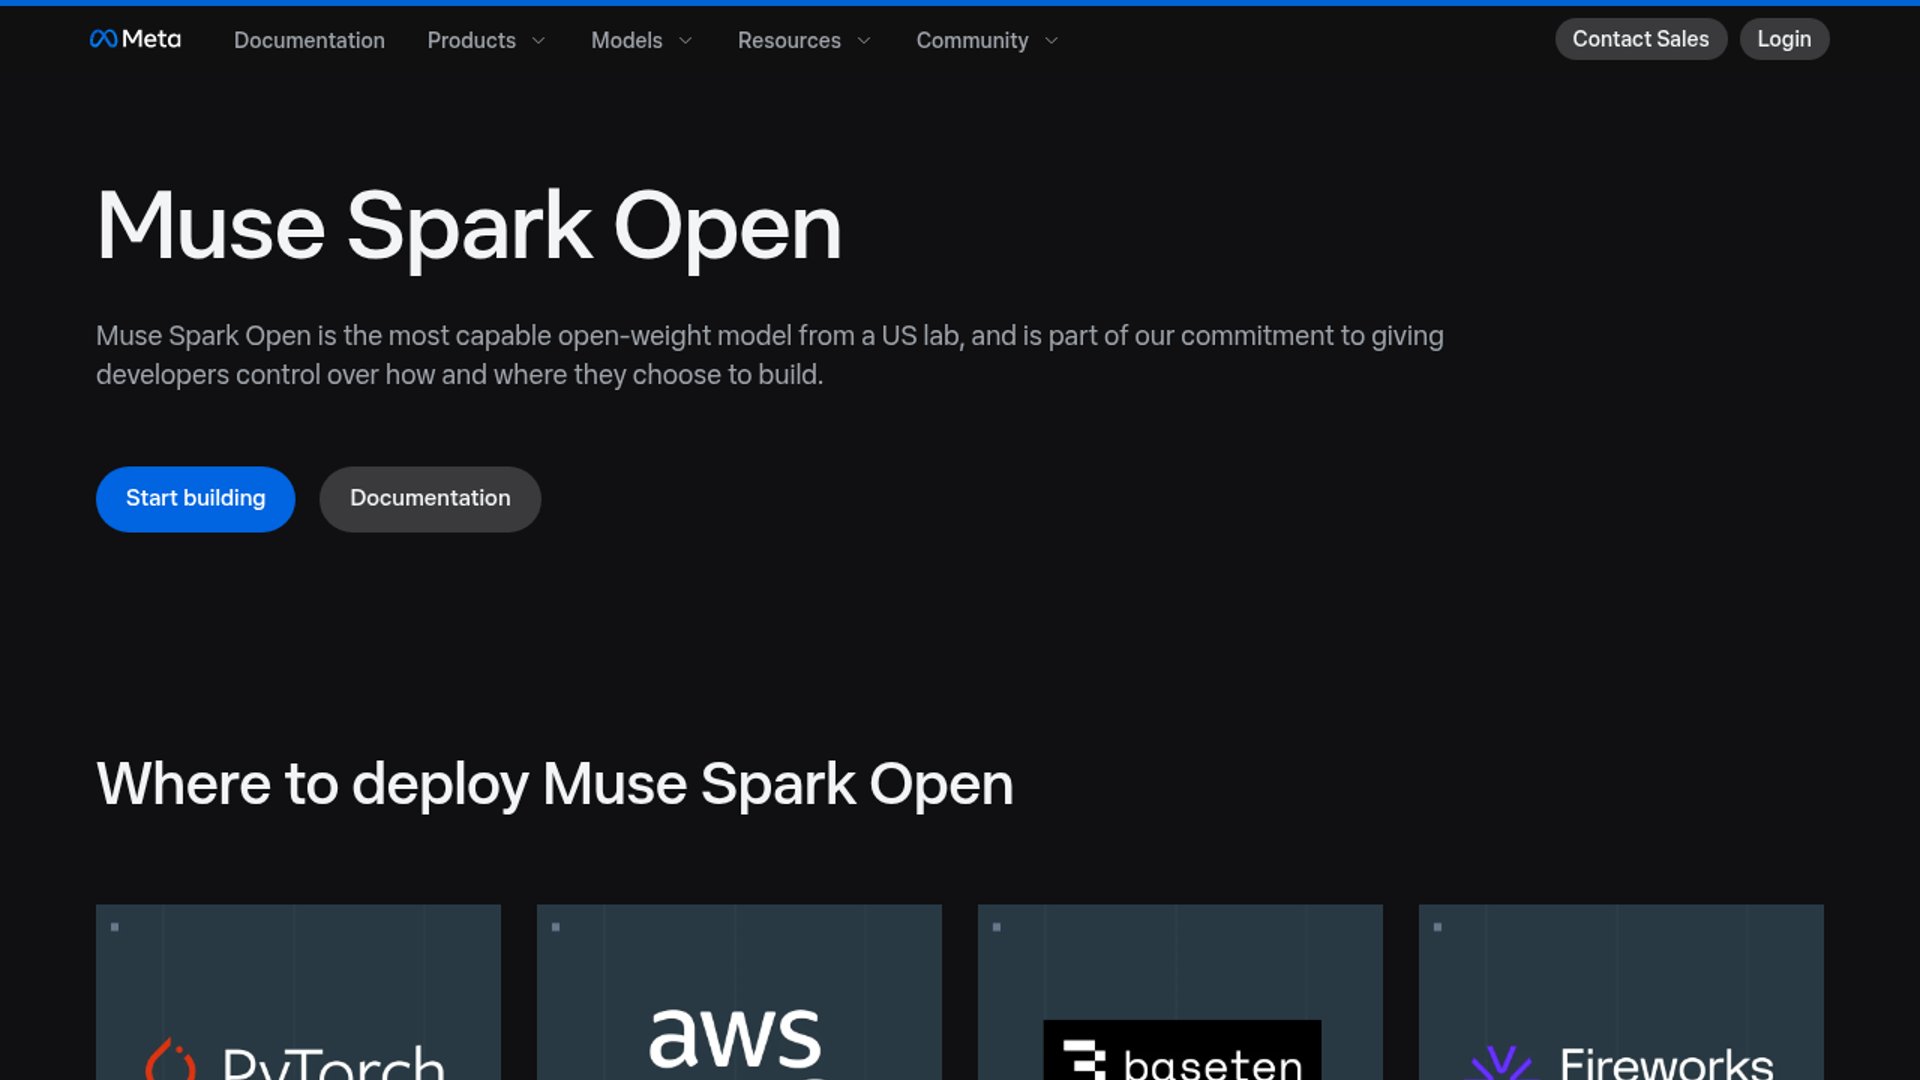Click the blue Start building button
This screenshot has height=1080, width=1920.
pos(195,499)
